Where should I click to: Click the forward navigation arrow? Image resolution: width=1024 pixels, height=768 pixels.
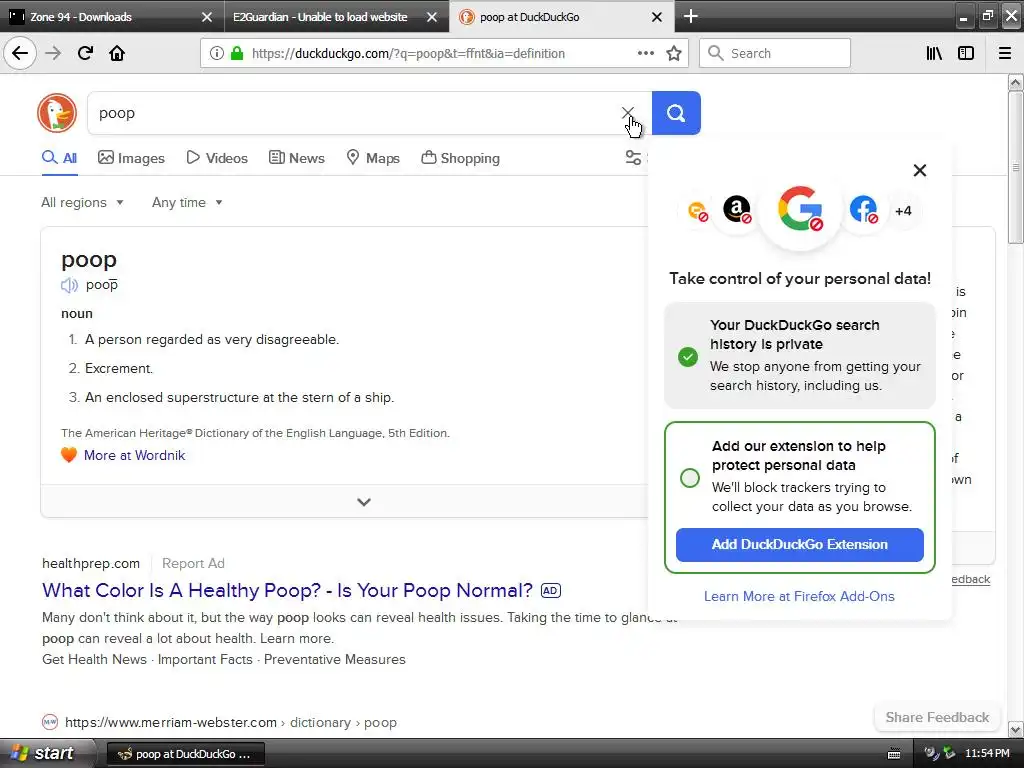(x=53, y=53)
